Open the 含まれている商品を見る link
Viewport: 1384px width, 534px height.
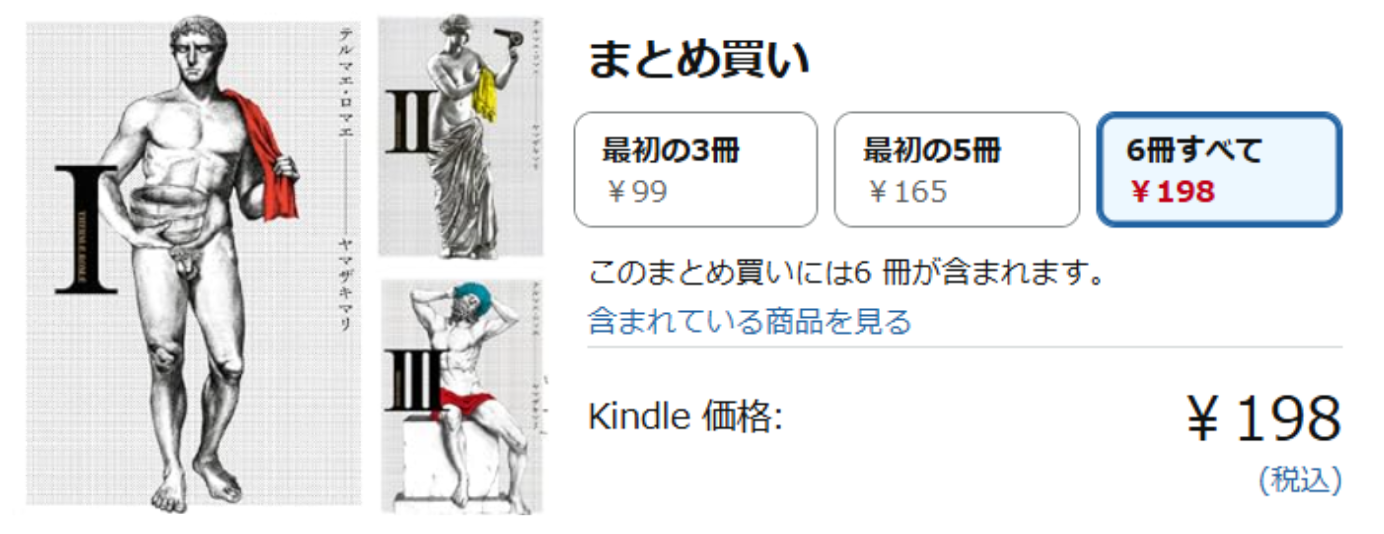coord(750,322)
